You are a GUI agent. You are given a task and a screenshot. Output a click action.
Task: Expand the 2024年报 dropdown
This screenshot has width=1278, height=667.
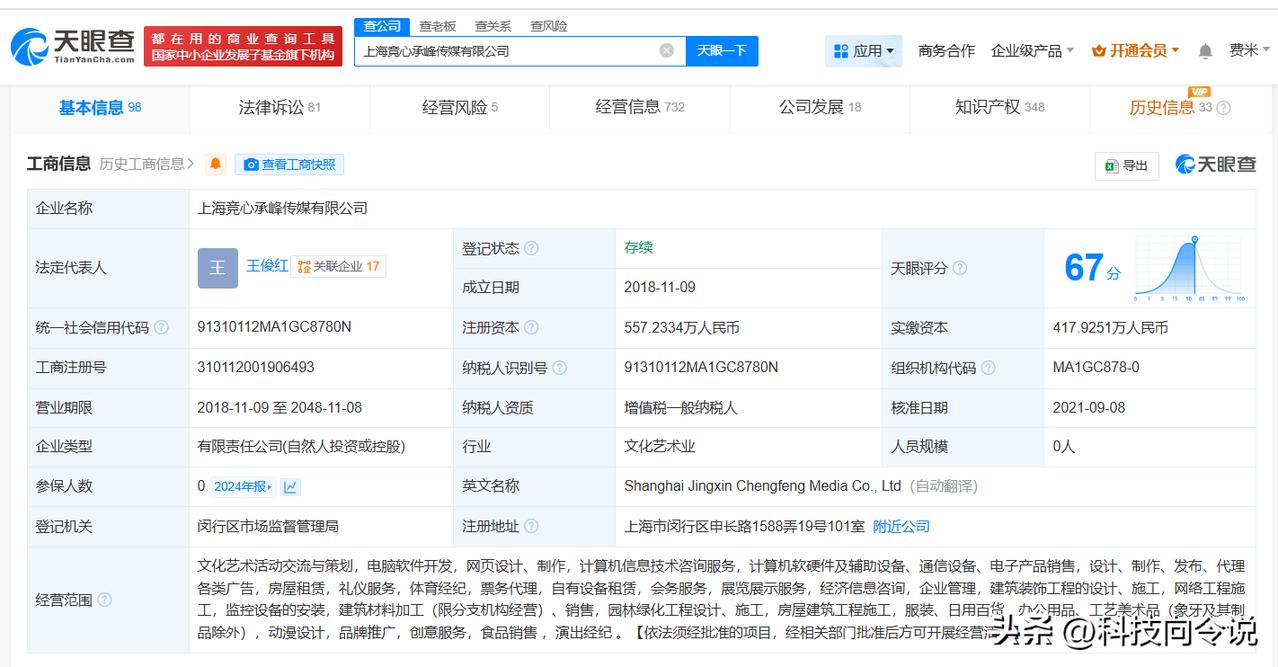pyautogui.click(x=243, y=487)
